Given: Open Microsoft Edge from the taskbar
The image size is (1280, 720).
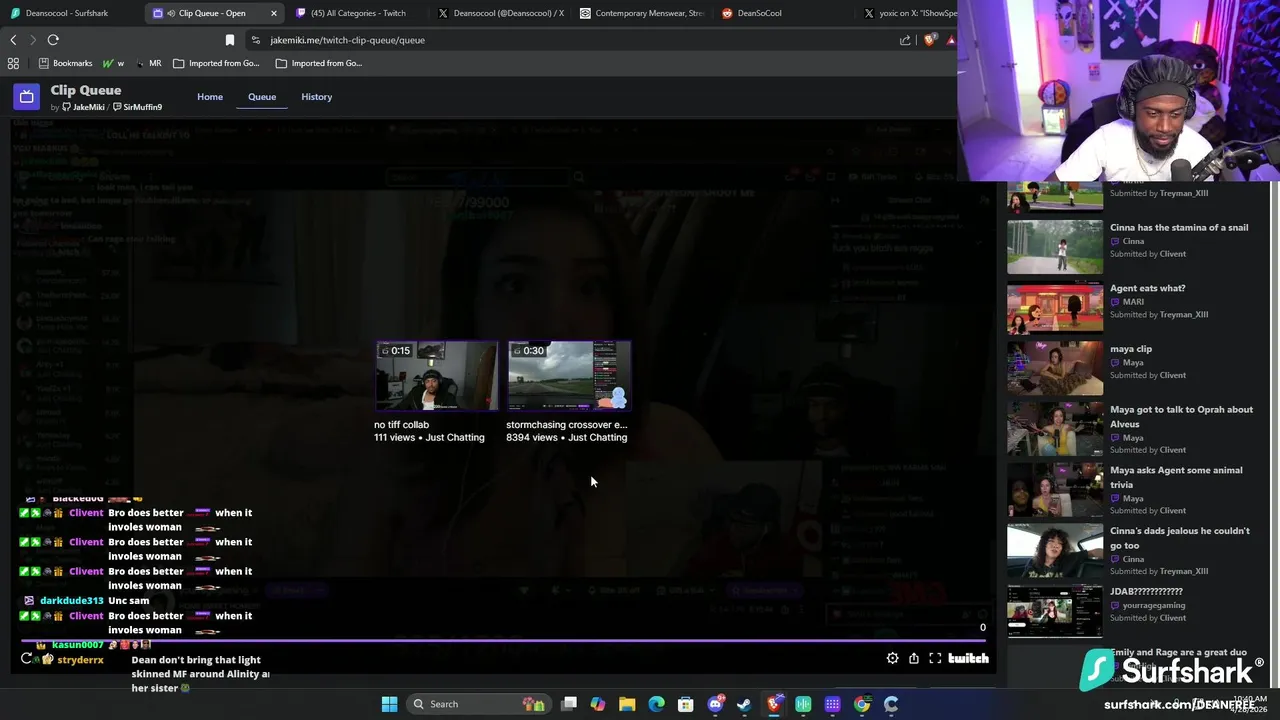Looking at the screenshot, I should 656,704.
